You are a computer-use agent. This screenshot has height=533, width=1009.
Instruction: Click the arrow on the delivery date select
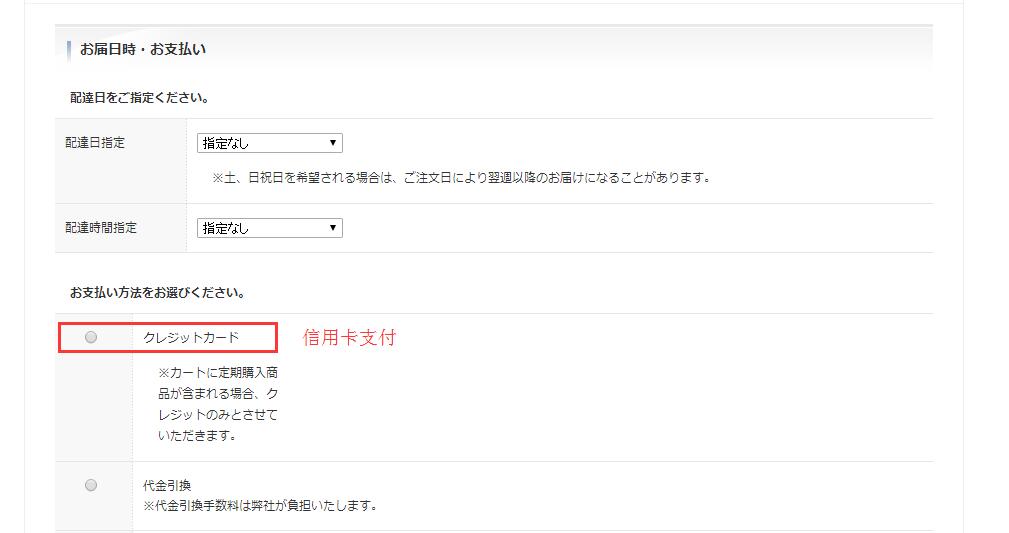point(333,143)
